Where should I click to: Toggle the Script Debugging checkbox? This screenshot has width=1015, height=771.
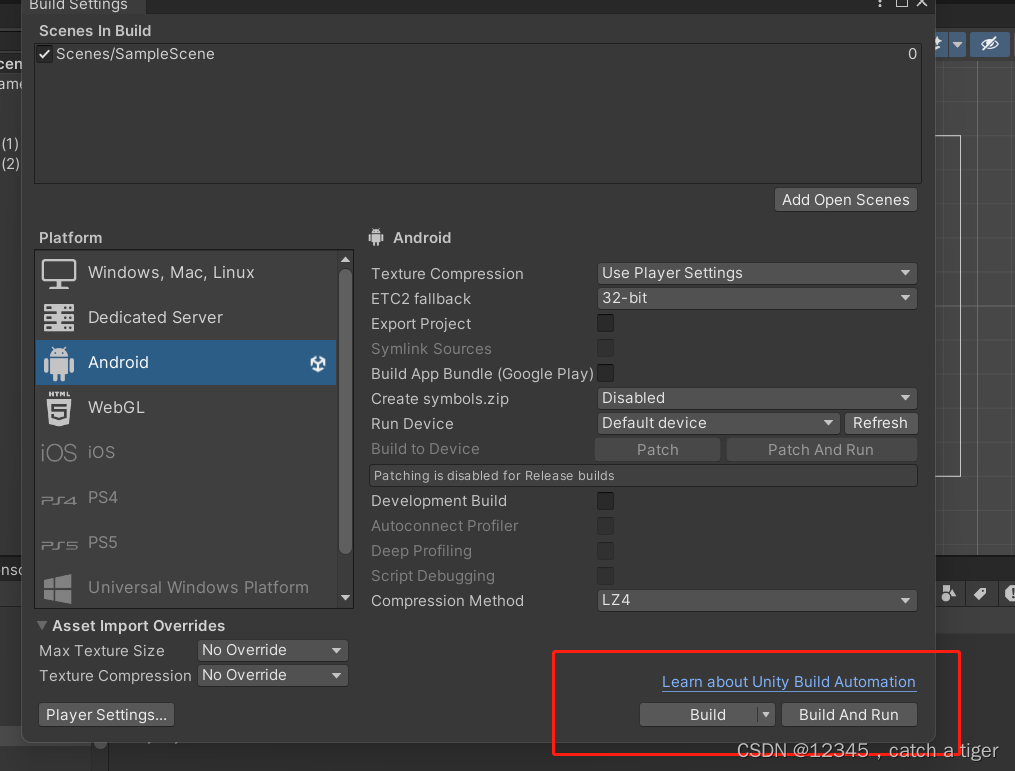point(605,575)
